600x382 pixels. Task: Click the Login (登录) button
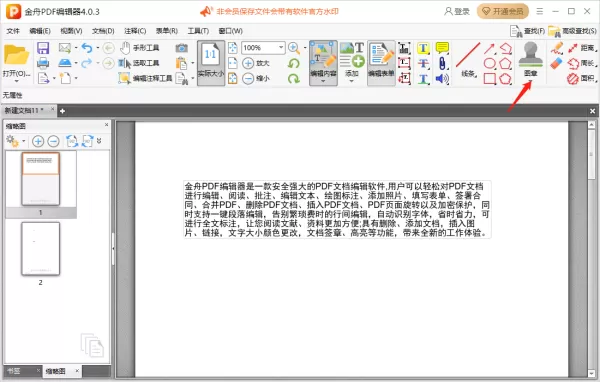tap(457, 11)
